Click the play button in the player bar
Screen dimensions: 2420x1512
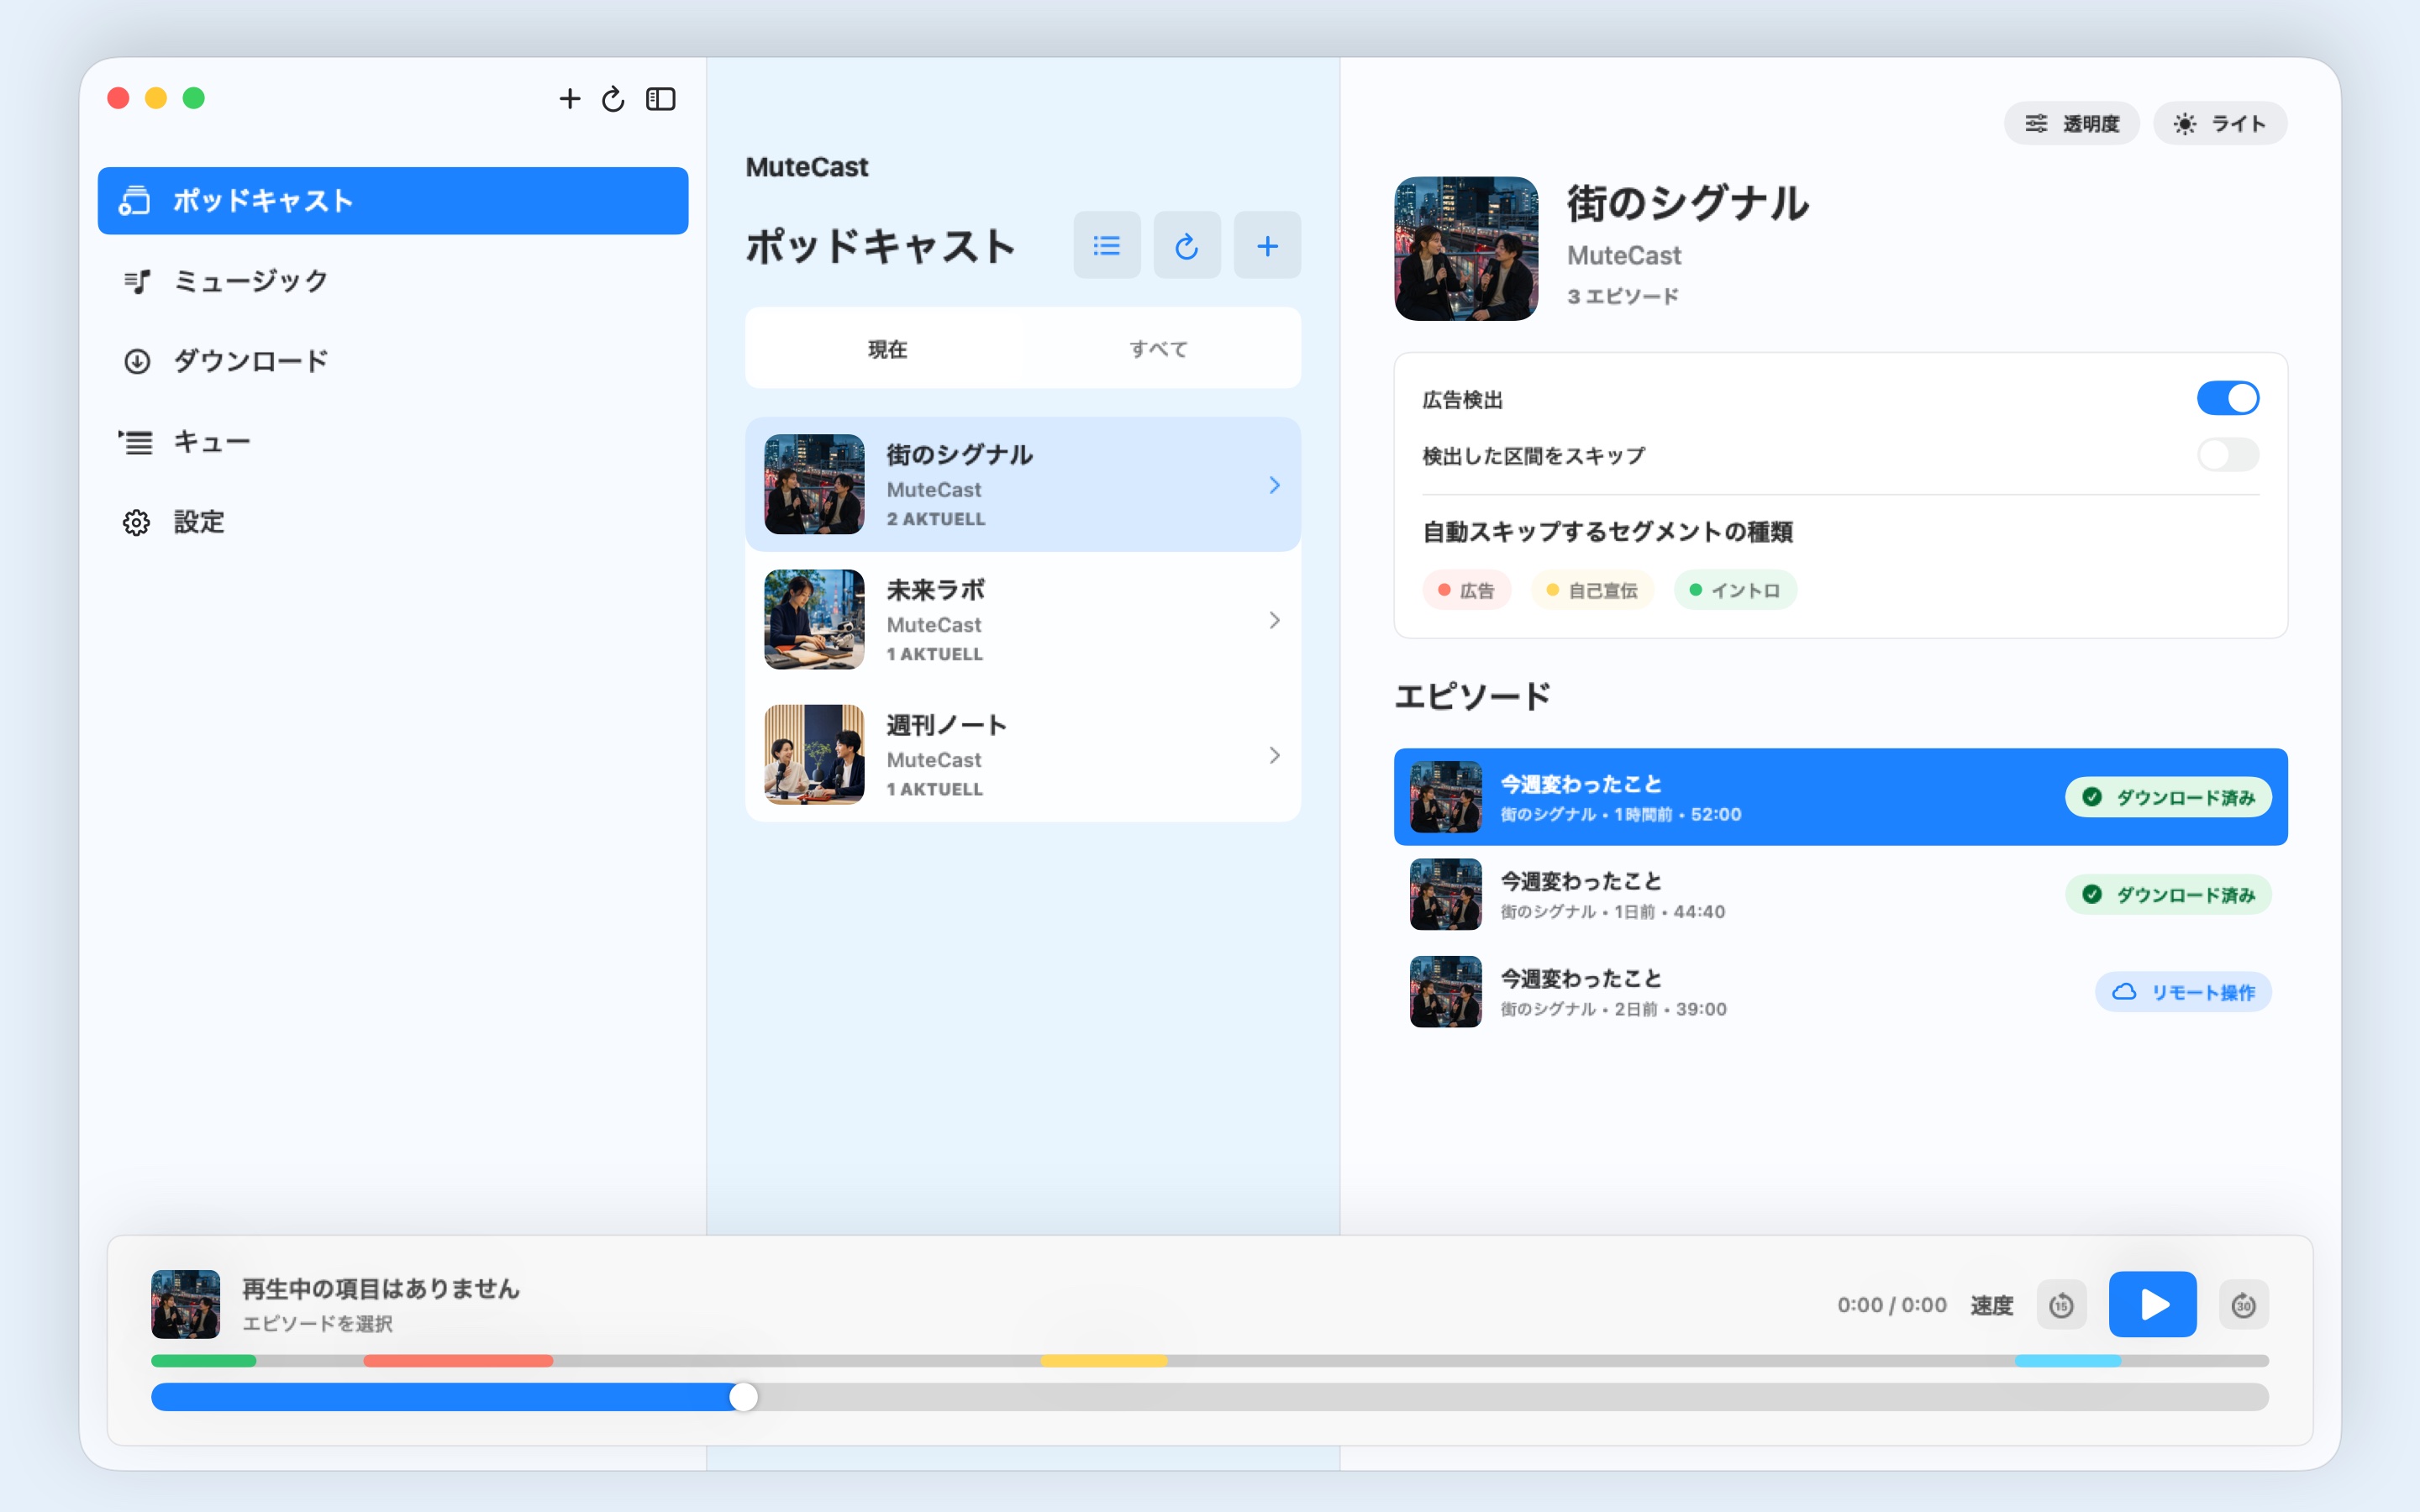(x=2152, y=1304)
